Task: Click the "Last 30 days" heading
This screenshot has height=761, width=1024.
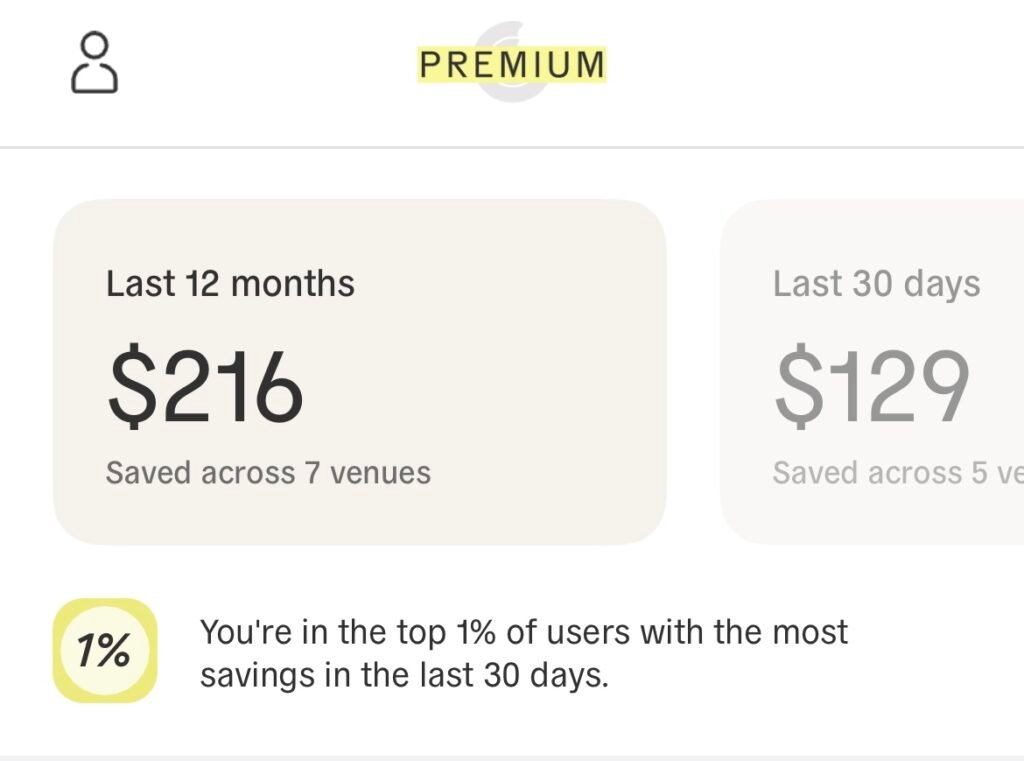Action: click(x=876, y=284)
